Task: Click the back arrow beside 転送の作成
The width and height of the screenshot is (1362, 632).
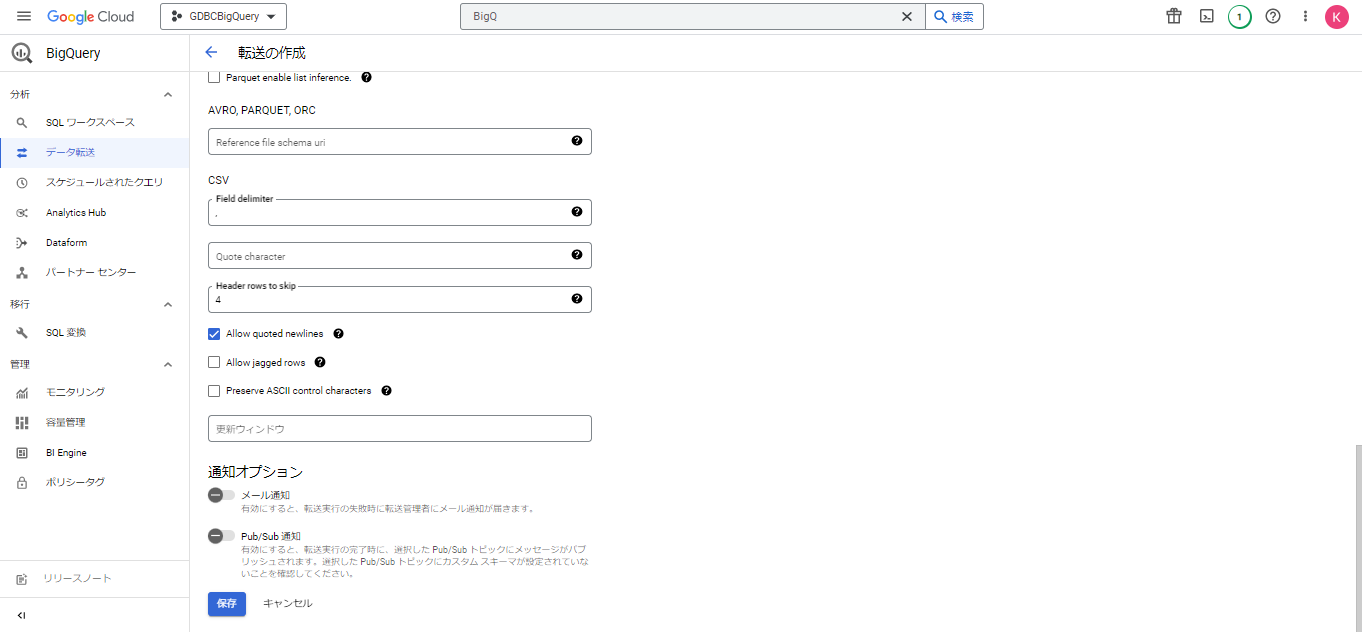Action: coord(211,53)
